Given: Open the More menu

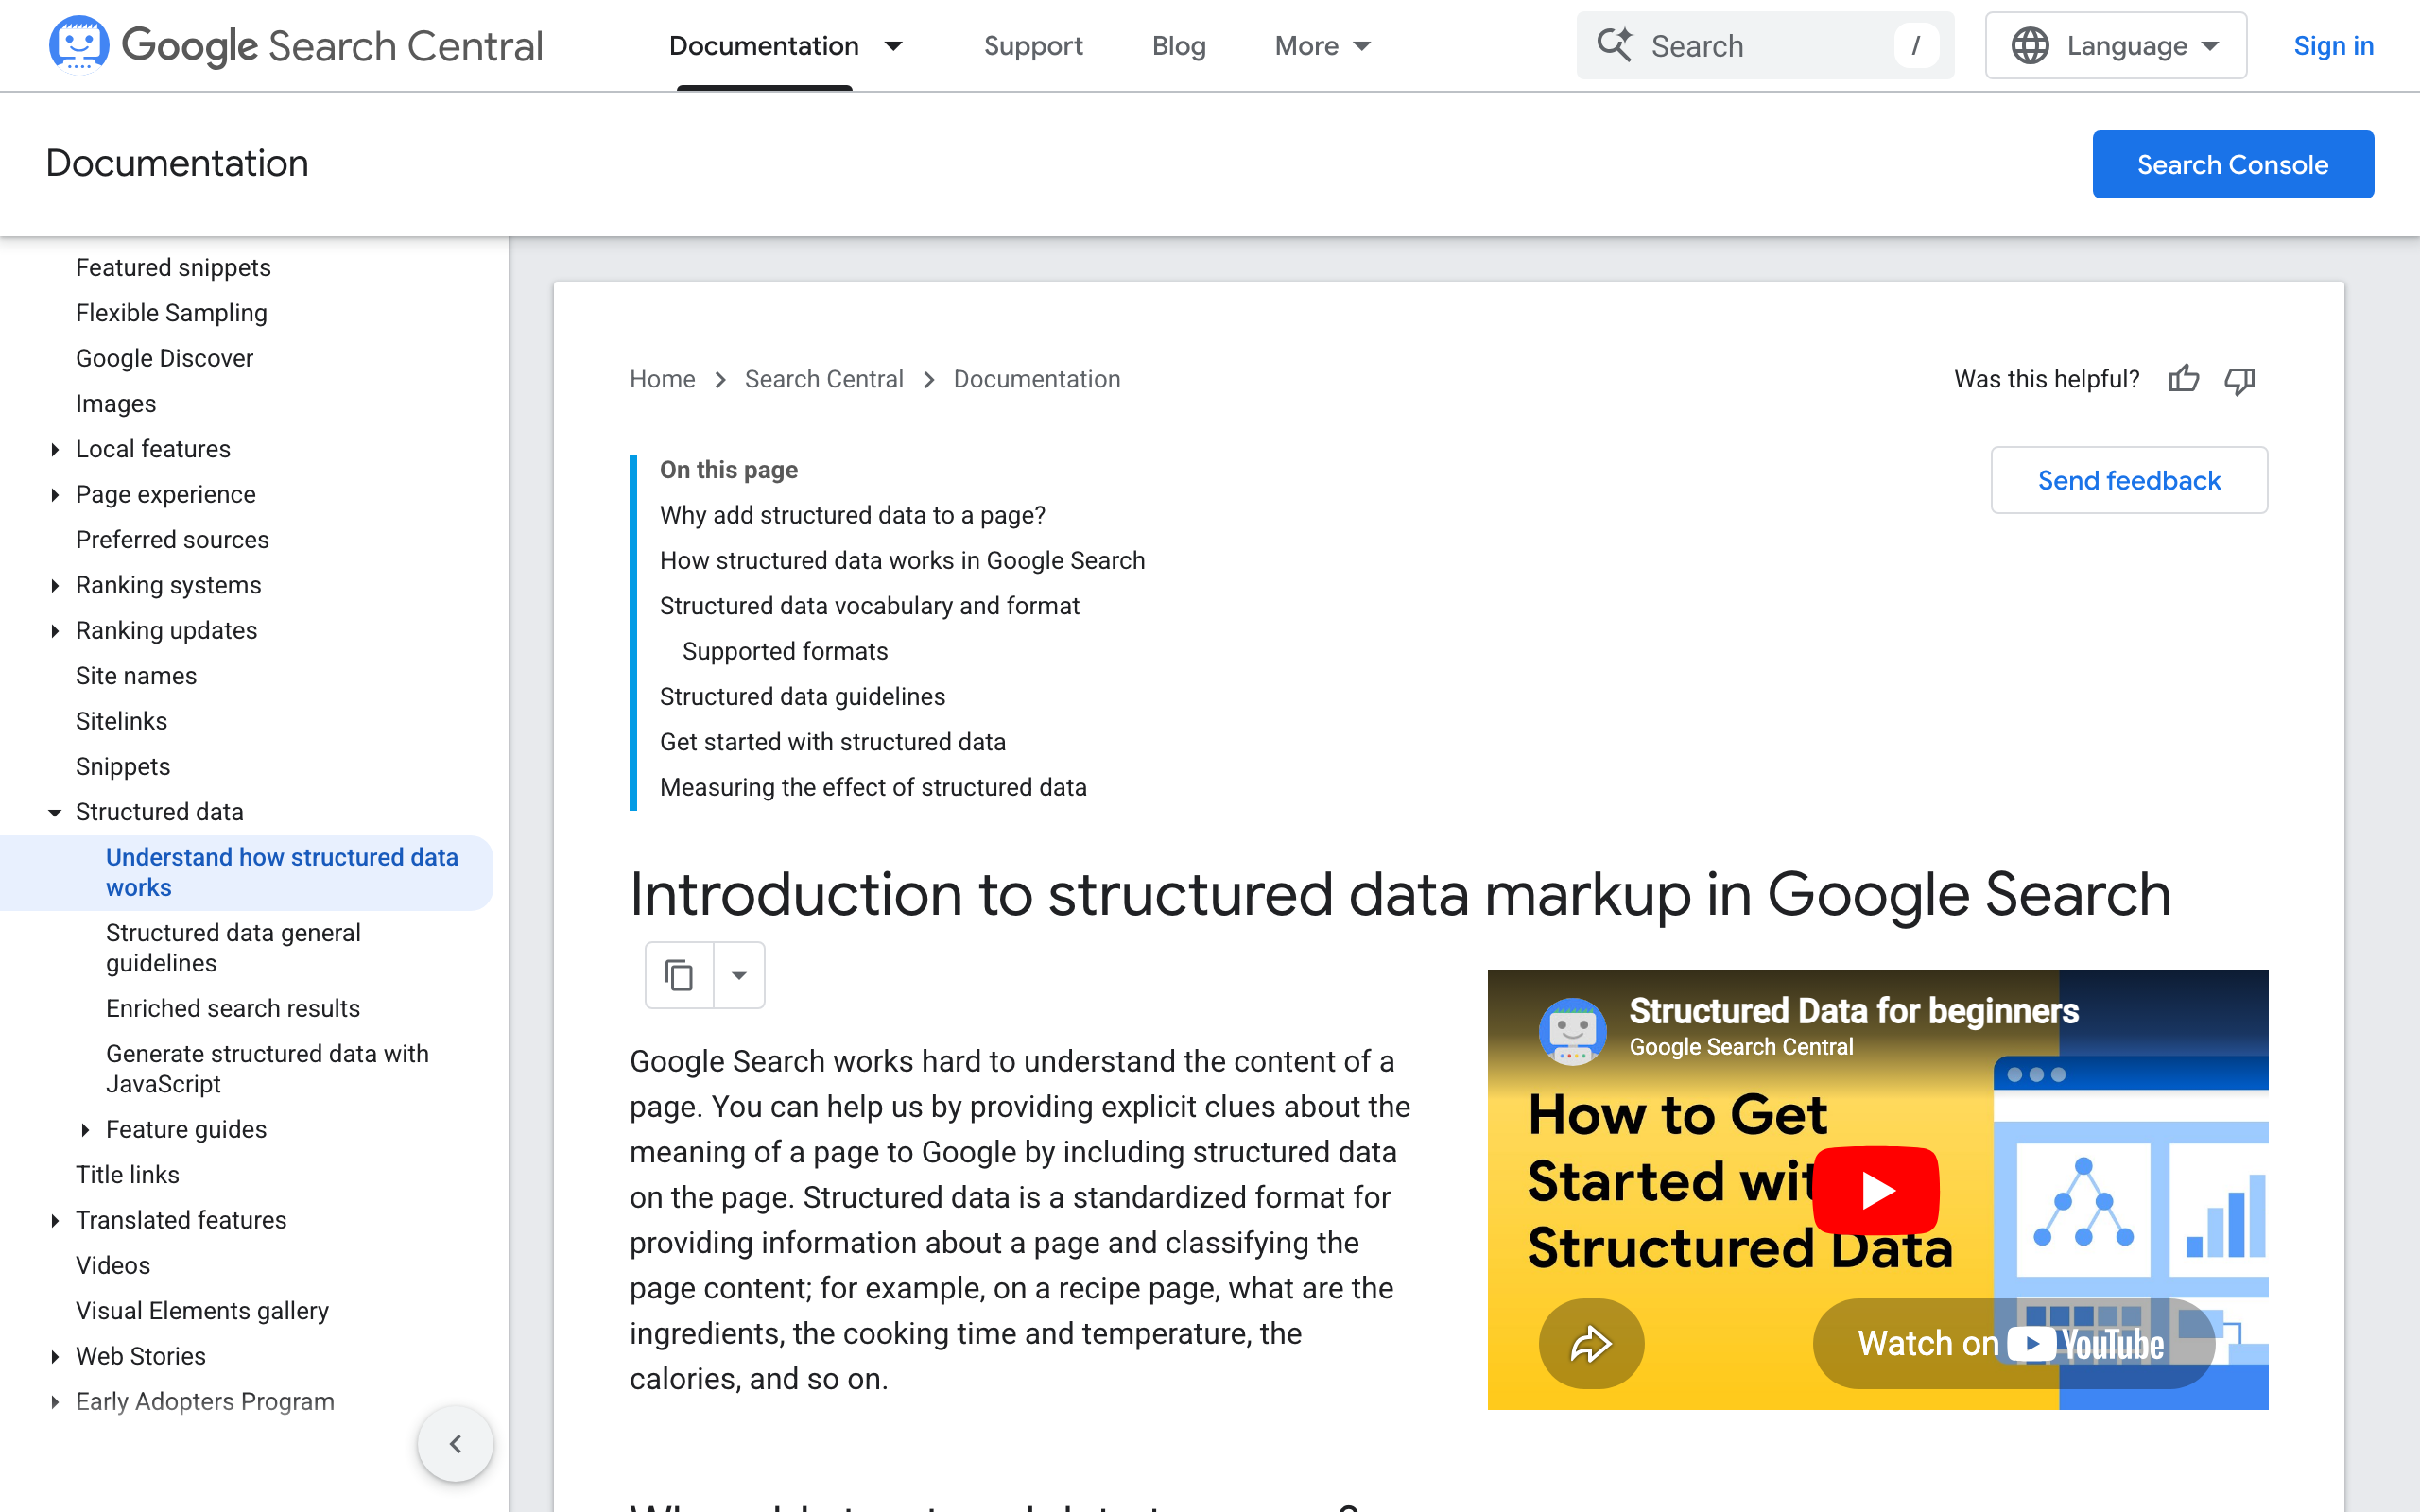Looking at the screenshot, I should pos(1322,46).
